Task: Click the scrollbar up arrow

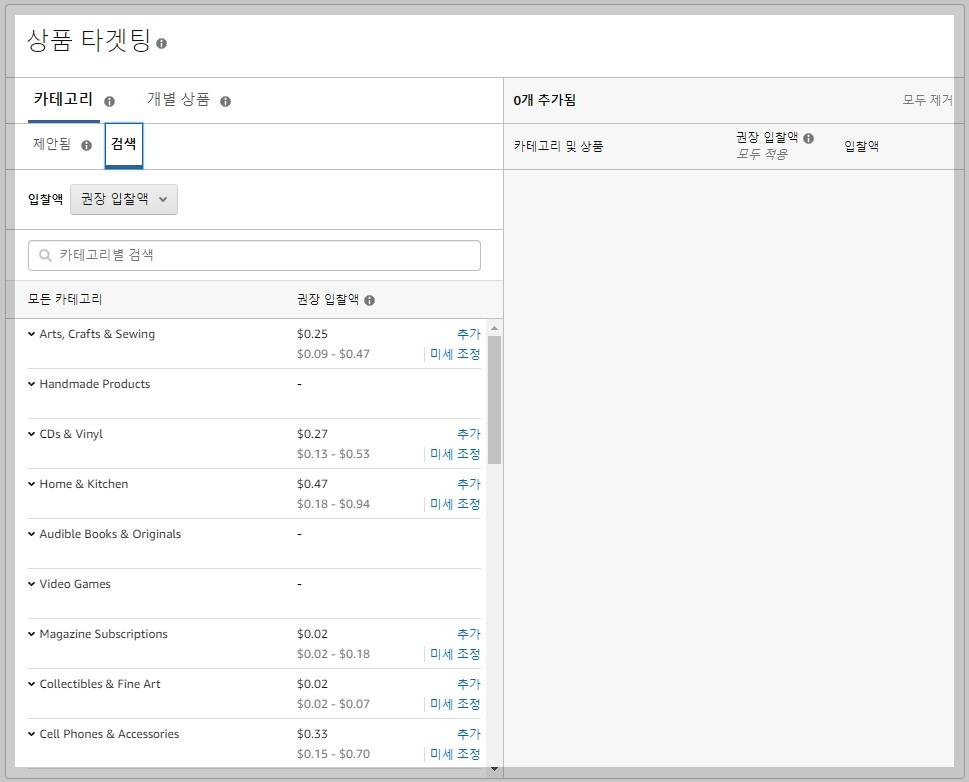Action: click(x=494, y=328)
